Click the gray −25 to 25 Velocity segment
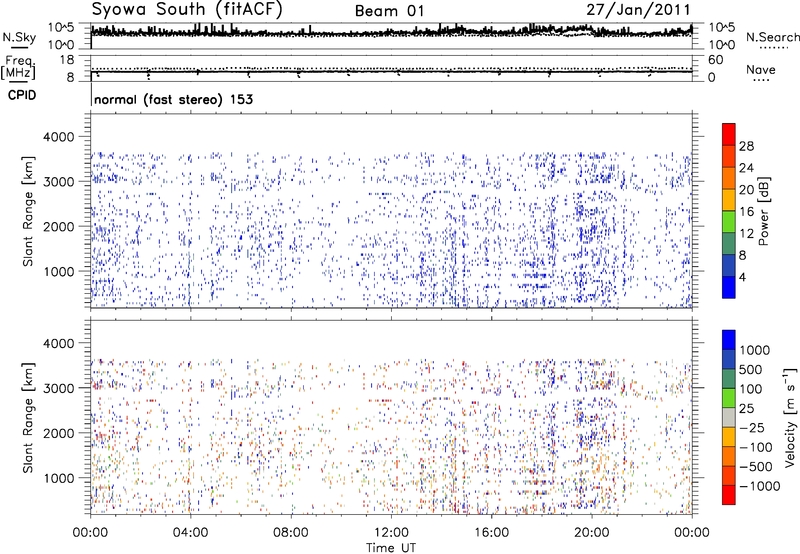The width and height of the screenshot is (800, 554). (x=729, y=417)
